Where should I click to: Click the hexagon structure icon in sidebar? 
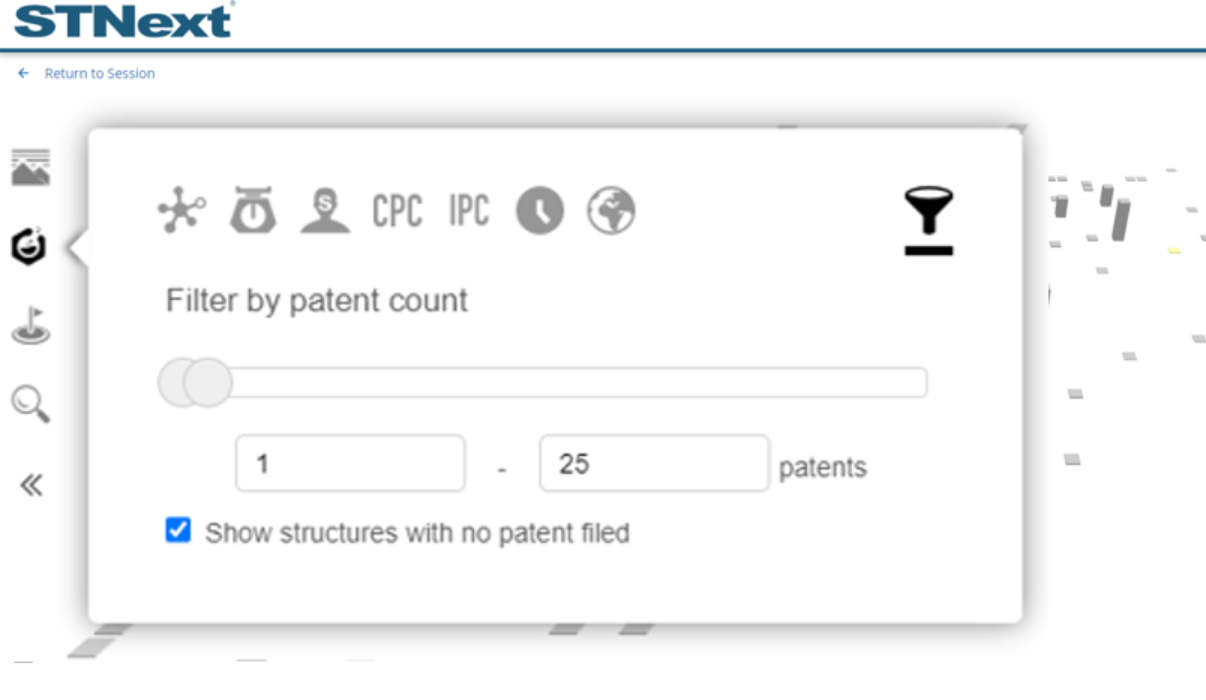pyautogui.click(x=30, y=246)
